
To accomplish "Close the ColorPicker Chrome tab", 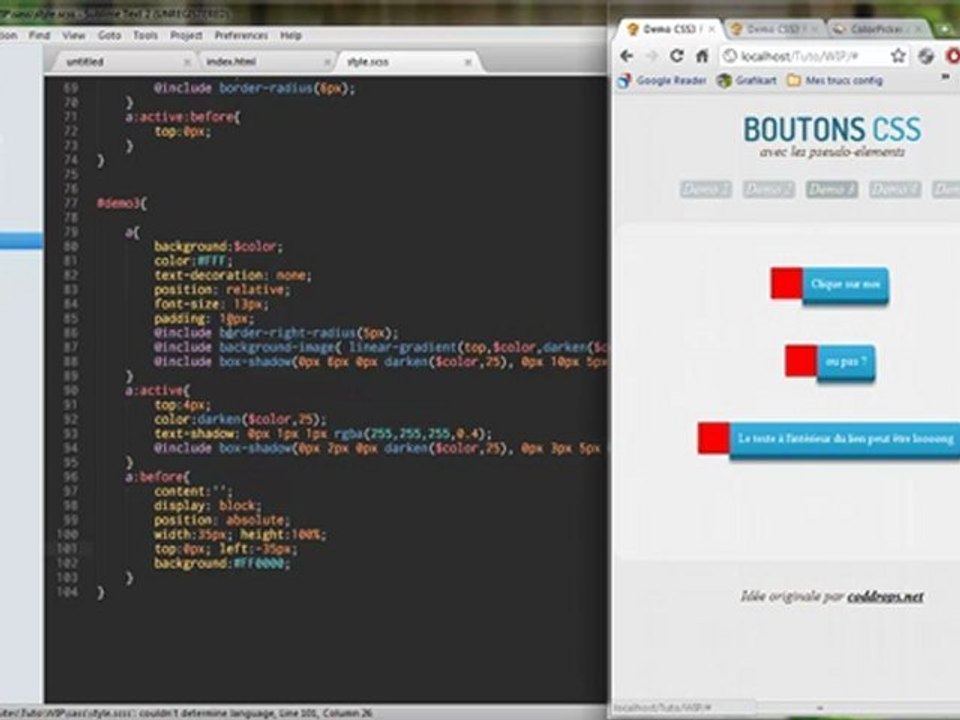I will pos(919,28).
